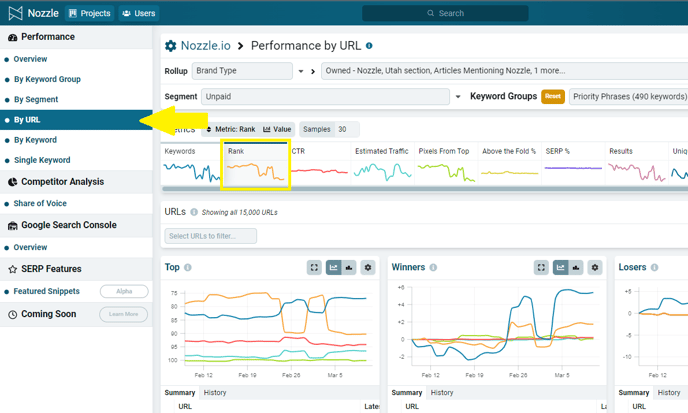Select the Top panel Summary tab

click(x=180, y=392)
